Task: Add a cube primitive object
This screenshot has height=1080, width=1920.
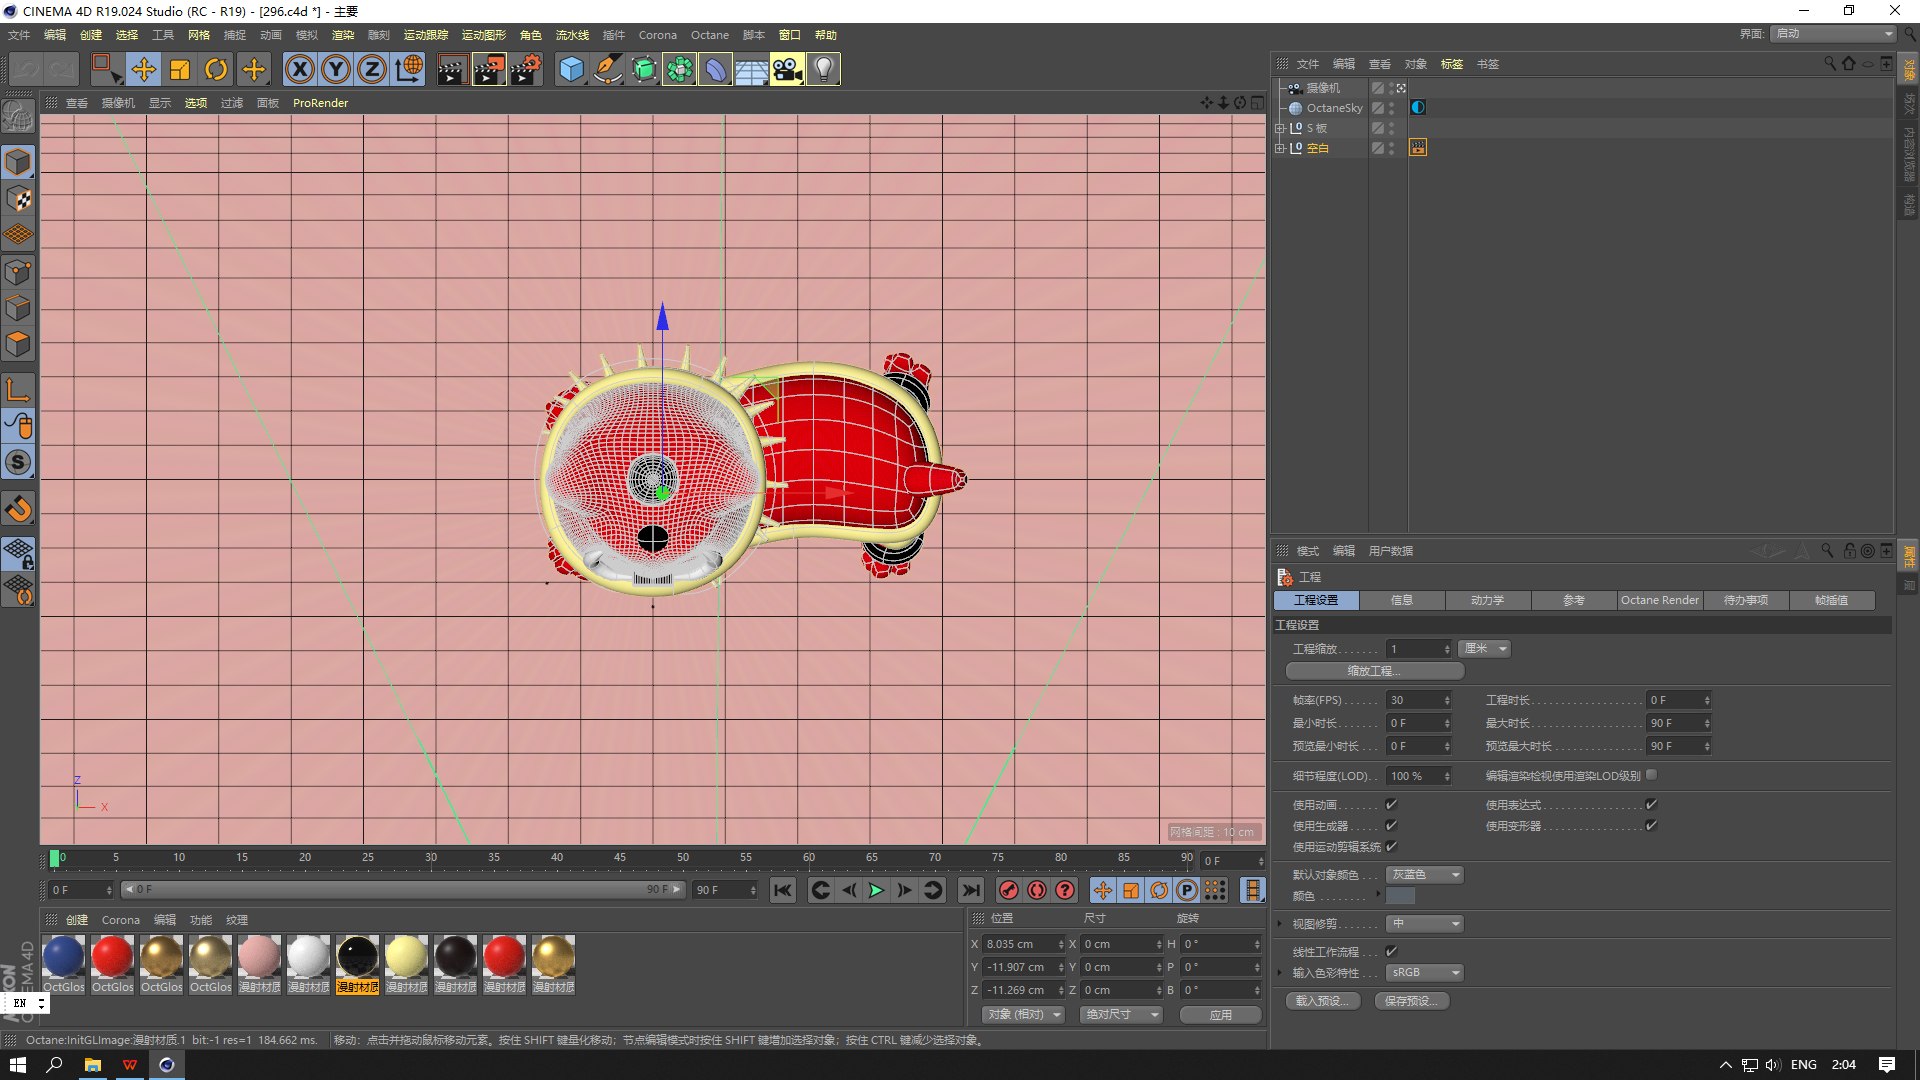Action: pos(571,69)
